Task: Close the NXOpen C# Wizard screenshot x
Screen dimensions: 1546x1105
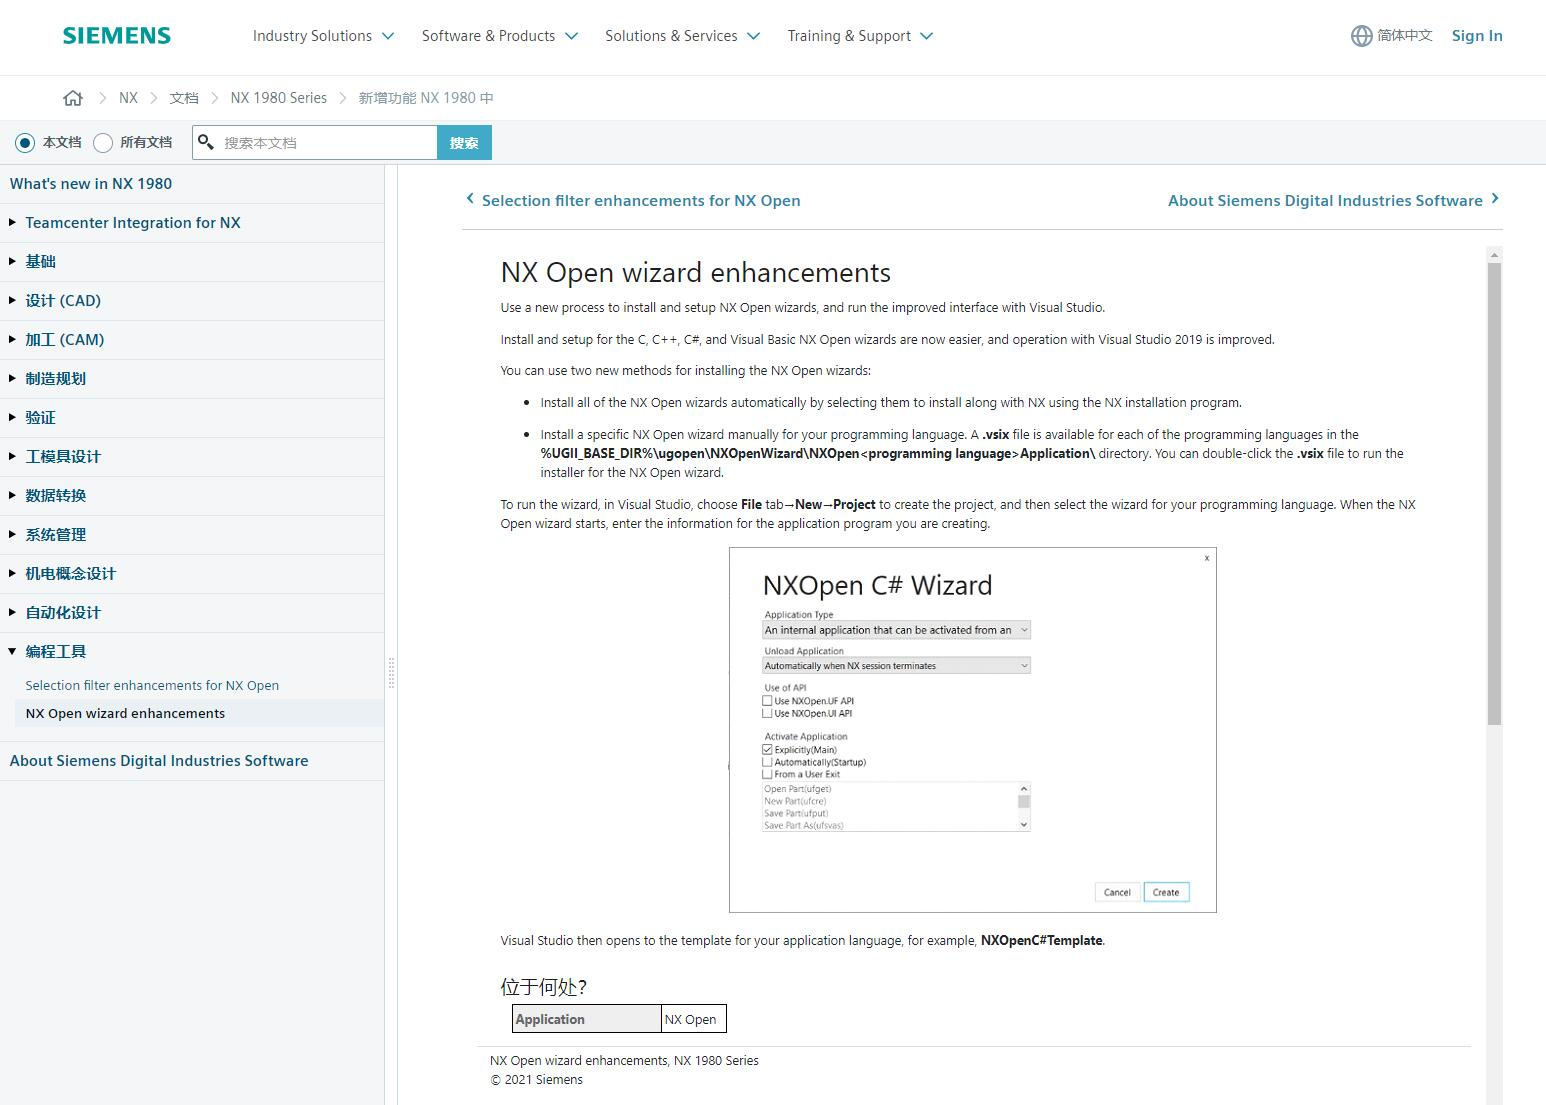Action: pyautogui.click(x=1207, y=558)
